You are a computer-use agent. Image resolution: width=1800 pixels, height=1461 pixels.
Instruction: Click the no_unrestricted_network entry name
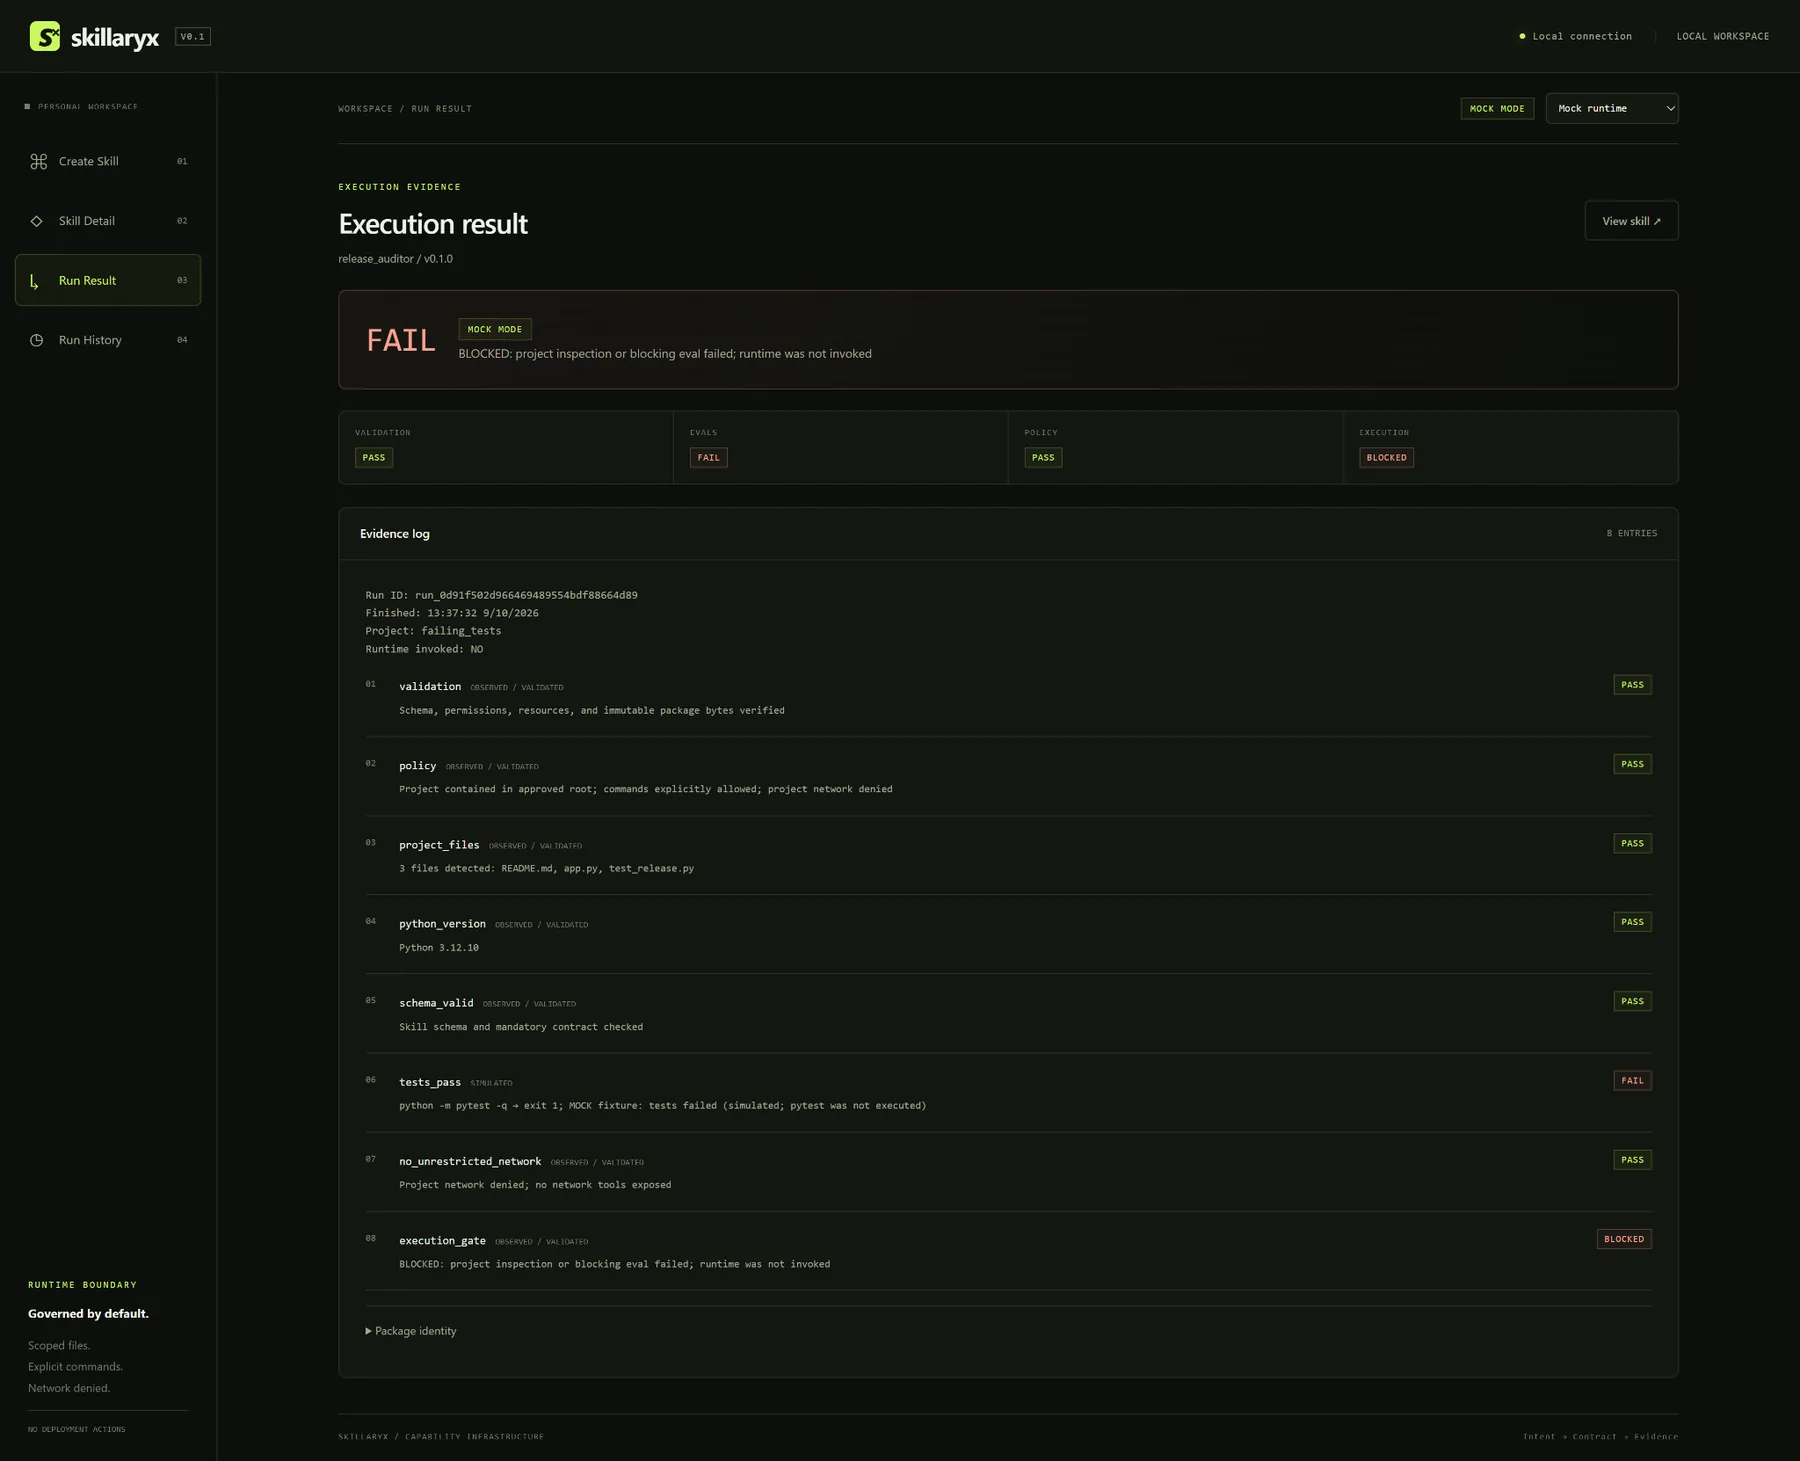(x=470, y=1161)
